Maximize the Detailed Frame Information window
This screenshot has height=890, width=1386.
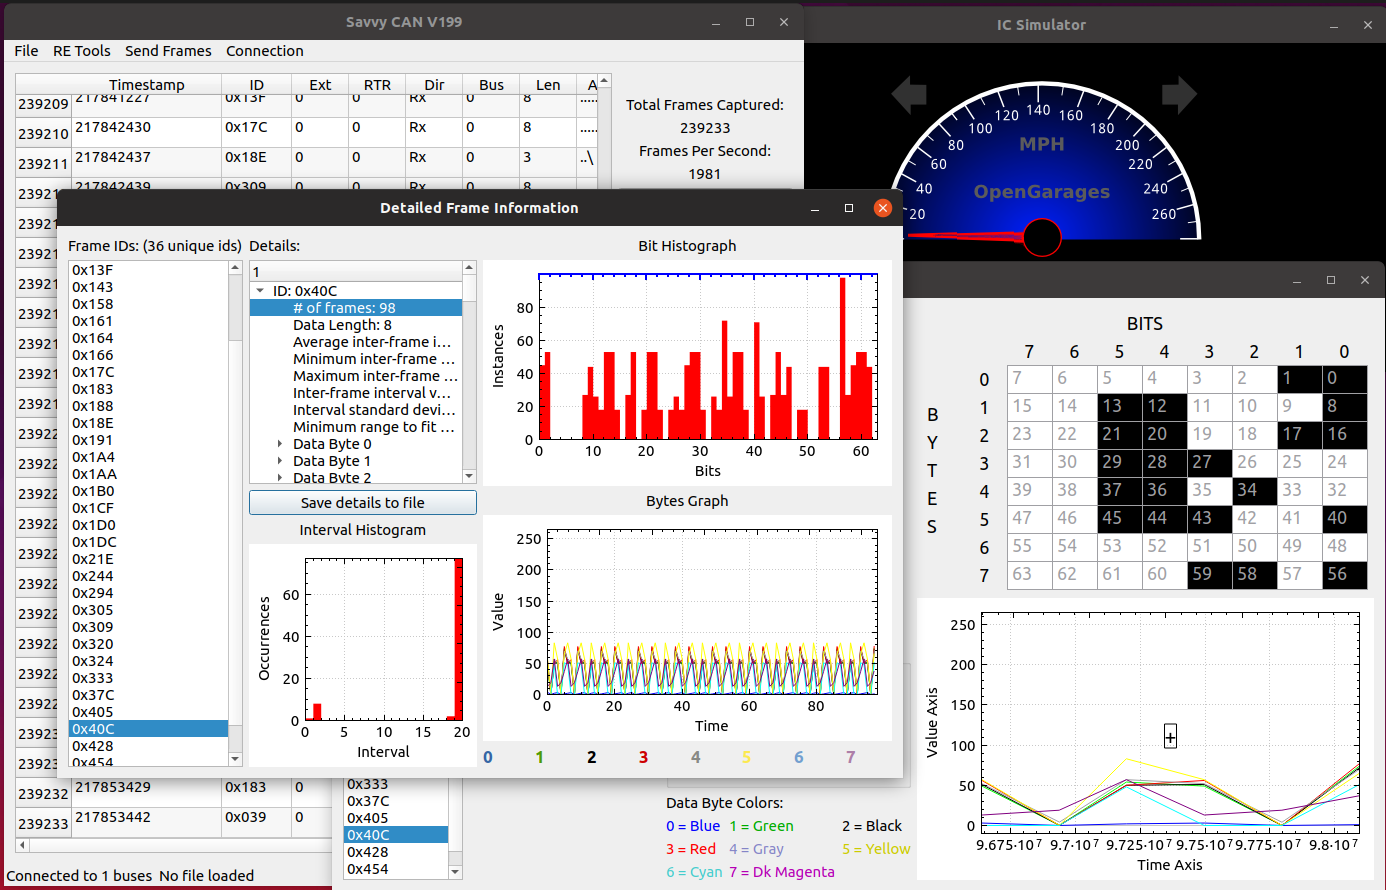point(849,208)
